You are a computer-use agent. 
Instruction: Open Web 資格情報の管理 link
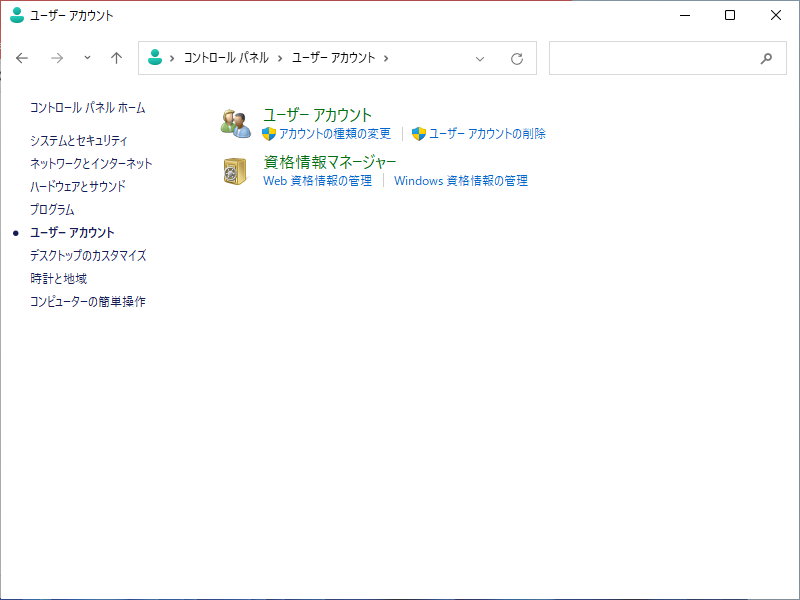(x=317, y=181)
